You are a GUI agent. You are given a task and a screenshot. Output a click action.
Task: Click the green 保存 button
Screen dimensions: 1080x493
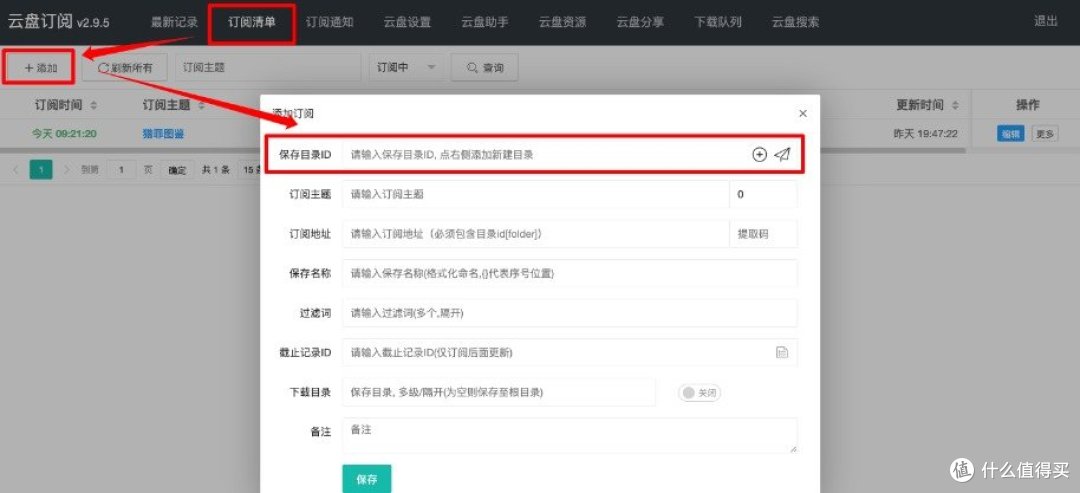point(366,479)
